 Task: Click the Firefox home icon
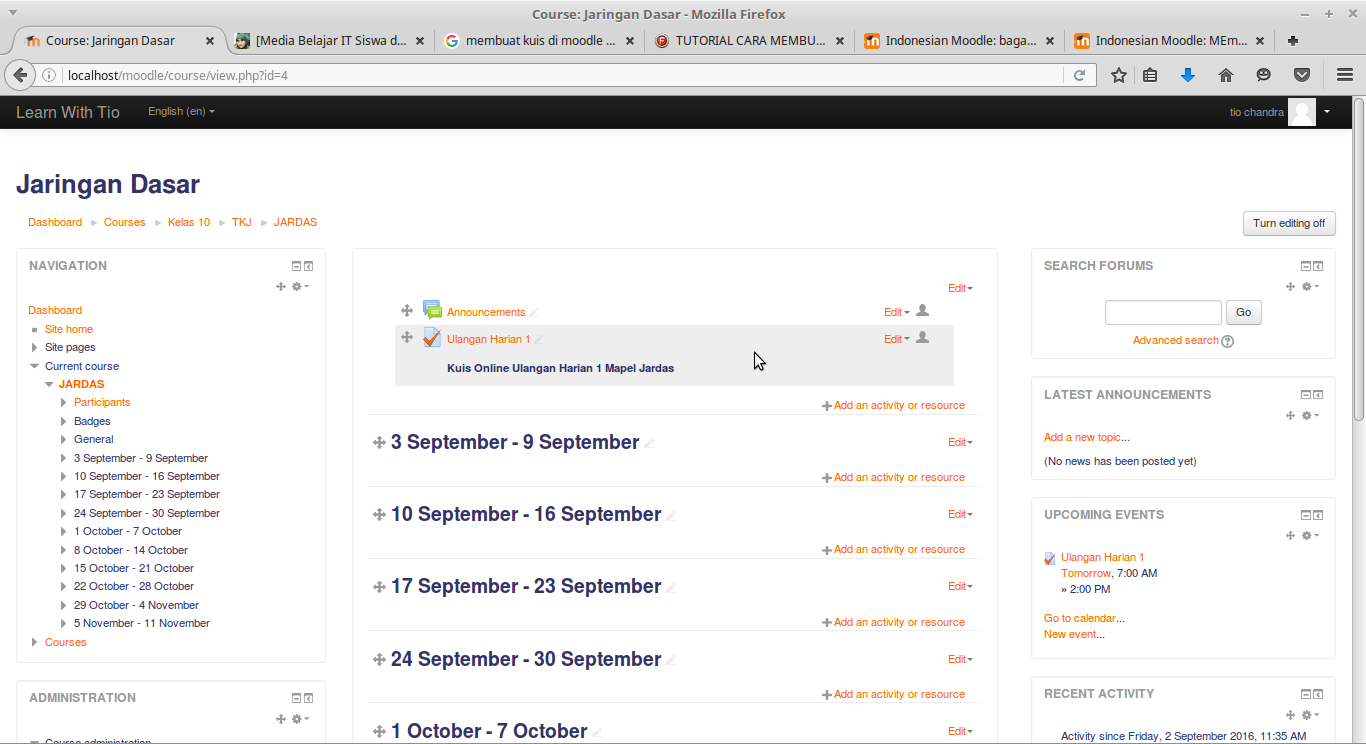point(1226,74)
